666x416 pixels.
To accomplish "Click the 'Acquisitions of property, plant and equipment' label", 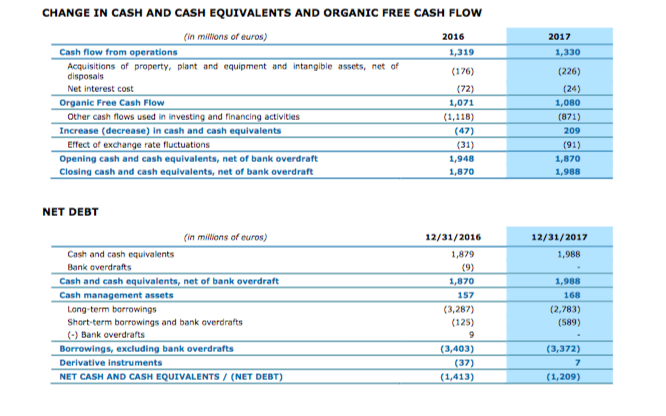I will click(x=233, y=71).
